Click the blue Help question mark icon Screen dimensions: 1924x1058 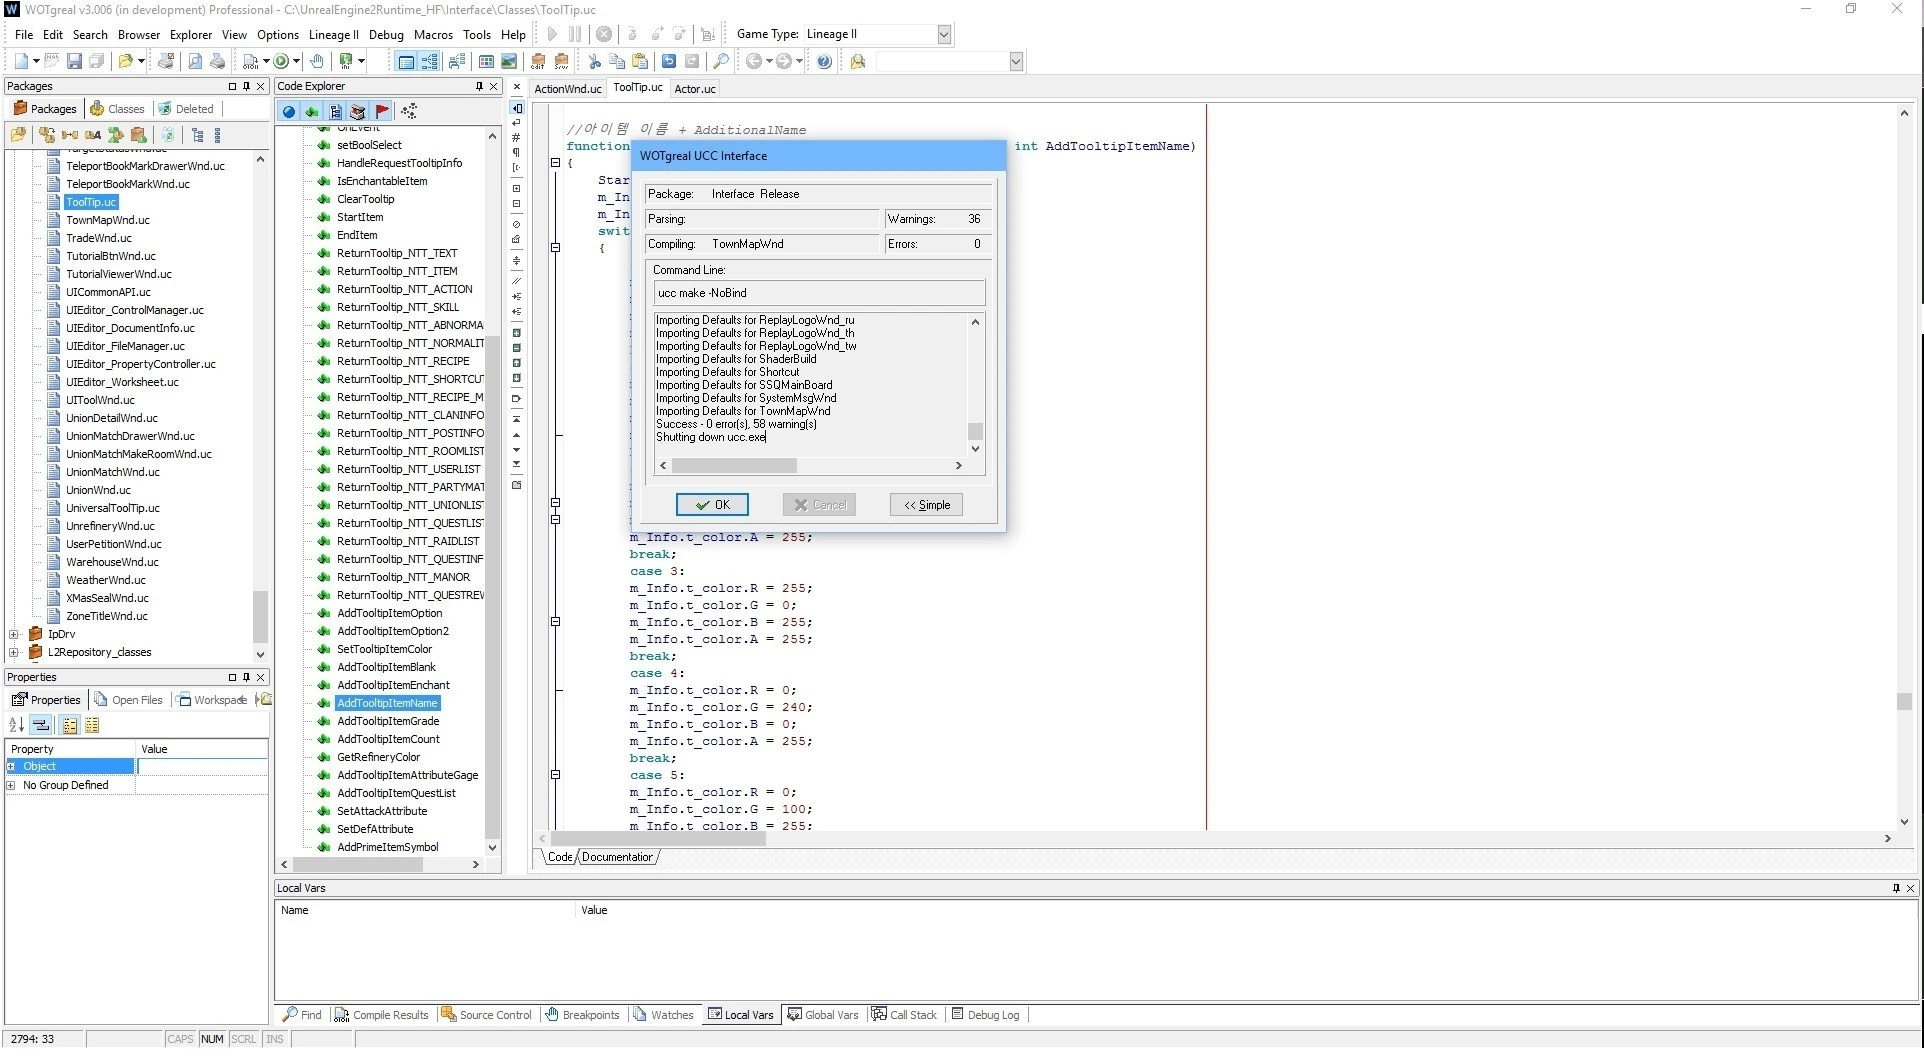pos(824,62)
